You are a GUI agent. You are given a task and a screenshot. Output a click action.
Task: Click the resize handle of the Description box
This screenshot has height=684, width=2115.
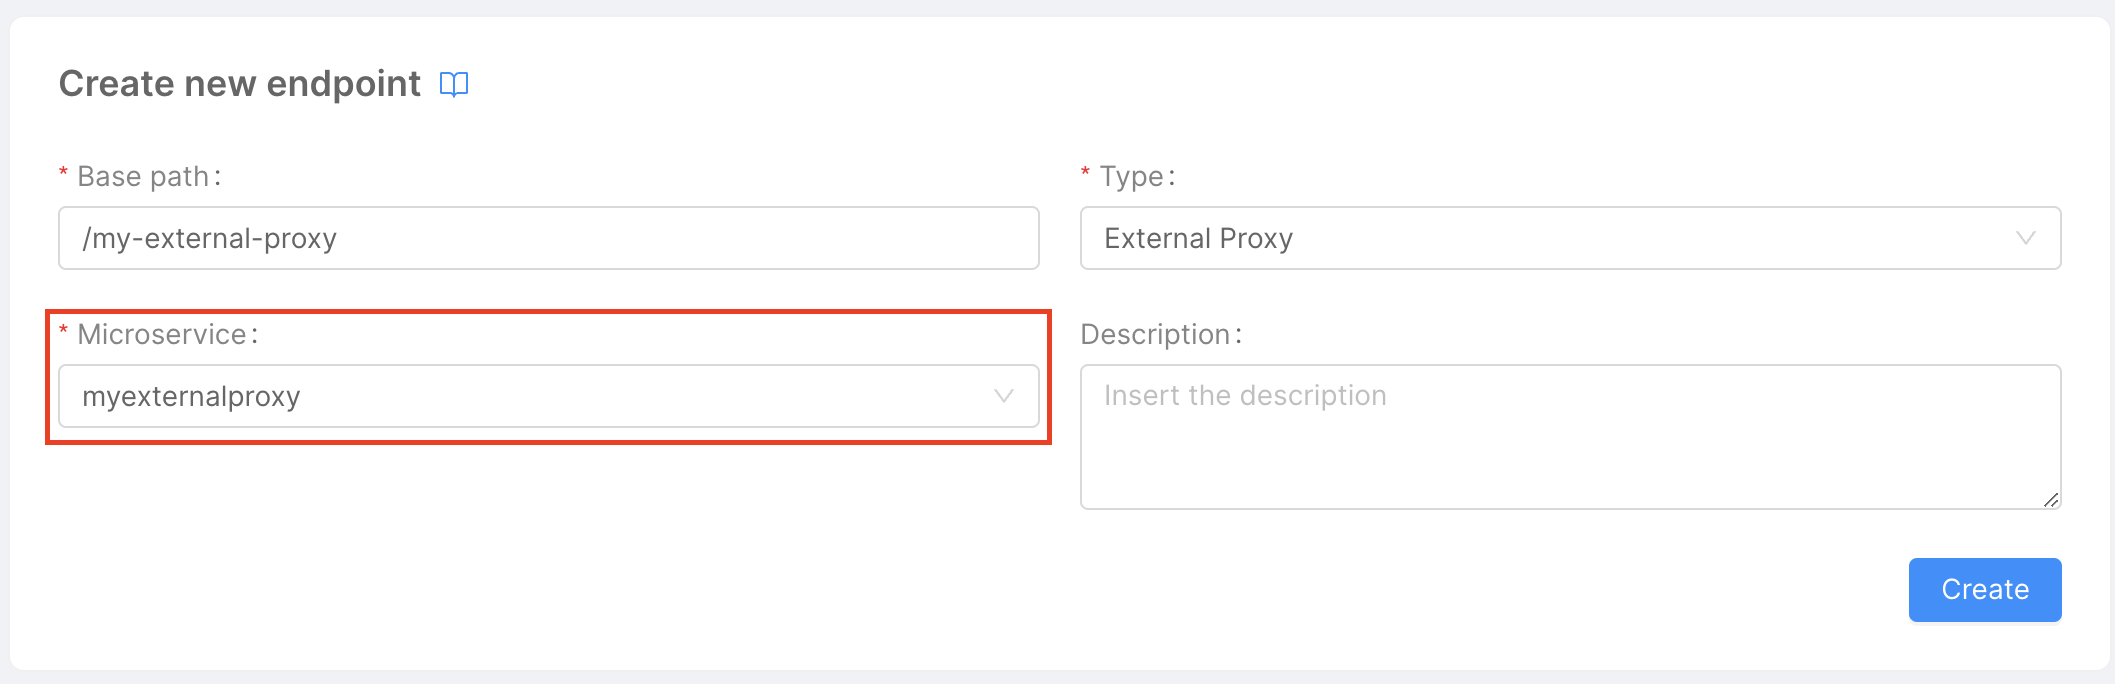coord(2049,498)
